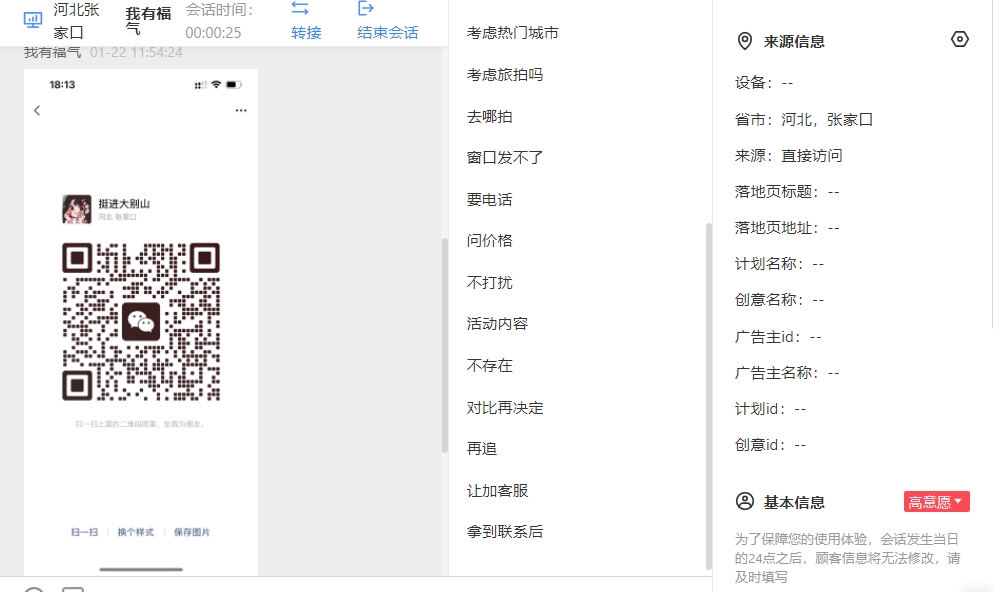
Task: Select quick reply 再追
Action: [x=482, y=448]
